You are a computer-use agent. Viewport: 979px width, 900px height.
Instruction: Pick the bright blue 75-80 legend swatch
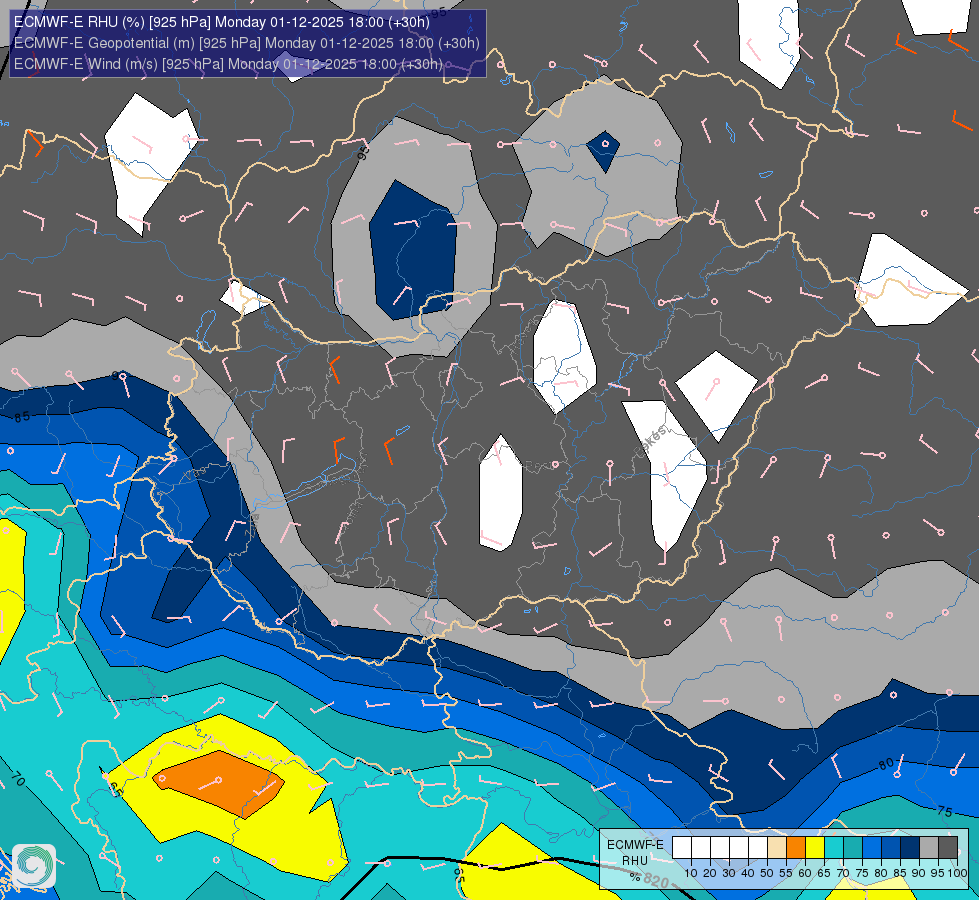point(872,847)
